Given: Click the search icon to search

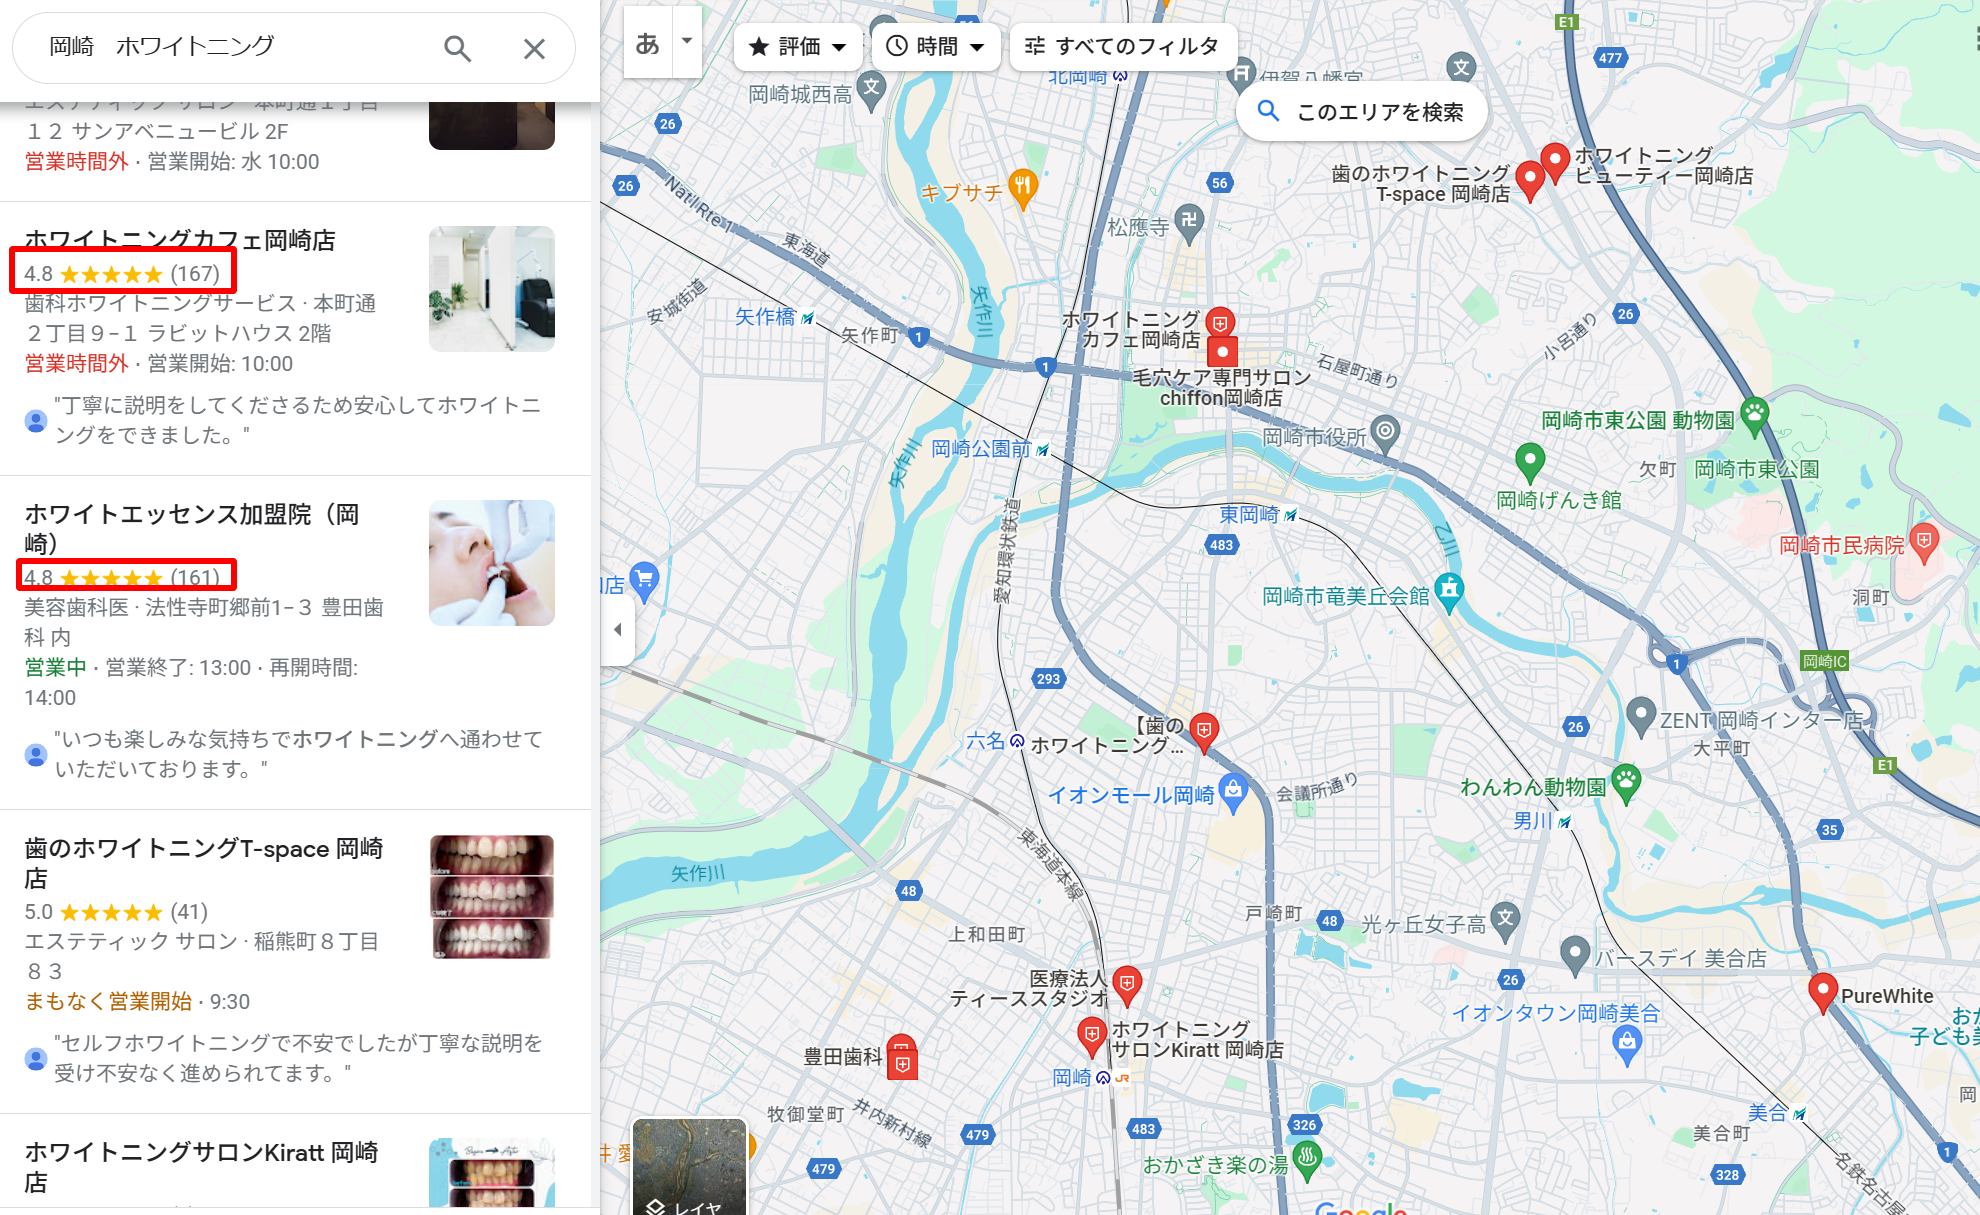Looking at the screenshot, I should coord(460,45).
